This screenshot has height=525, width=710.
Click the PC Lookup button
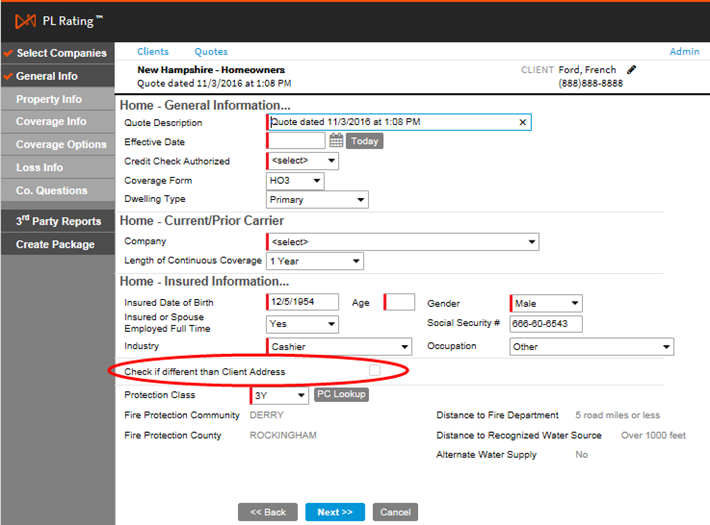pos(342,394)
